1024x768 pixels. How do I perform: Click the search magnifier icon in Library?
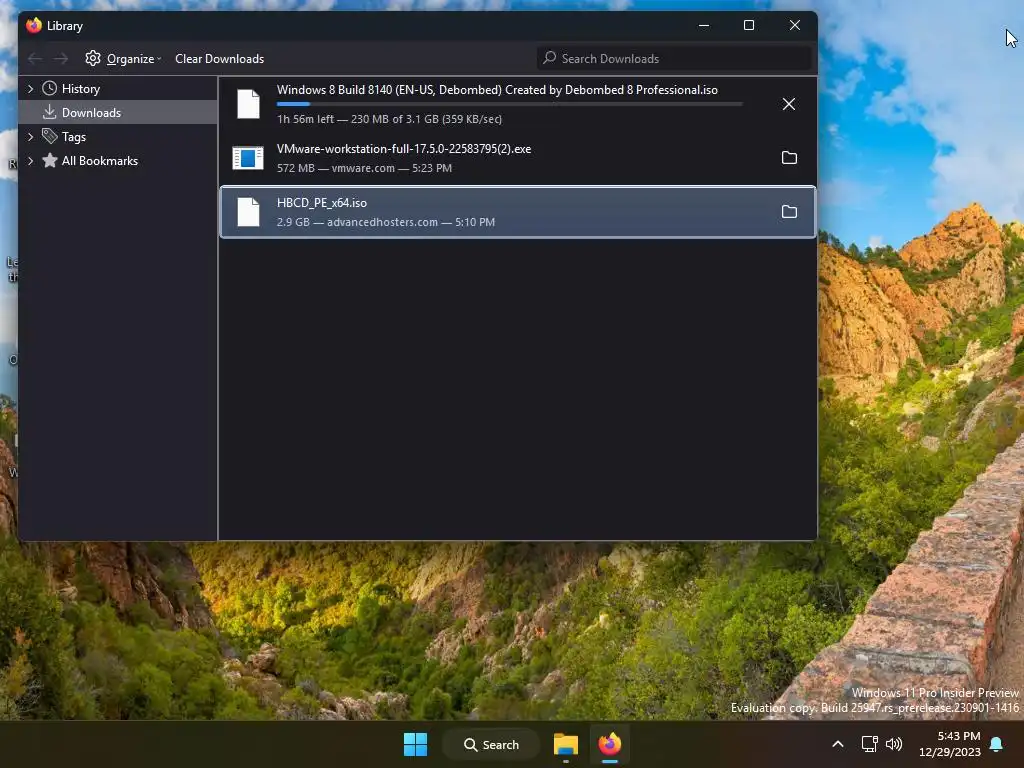tap(549, 58)
